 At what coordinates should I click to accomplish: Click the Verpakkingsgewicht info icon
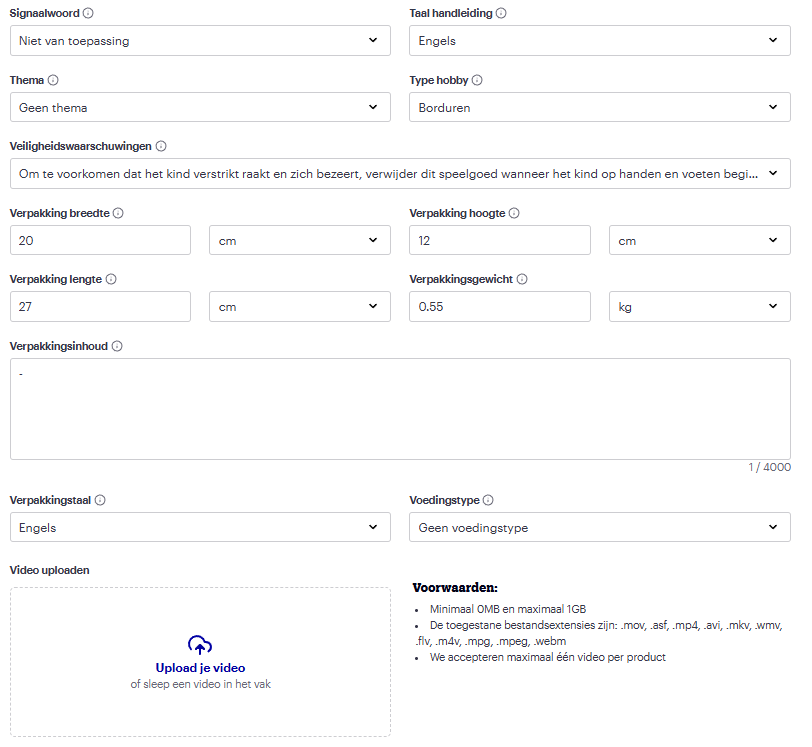[522, 280]
